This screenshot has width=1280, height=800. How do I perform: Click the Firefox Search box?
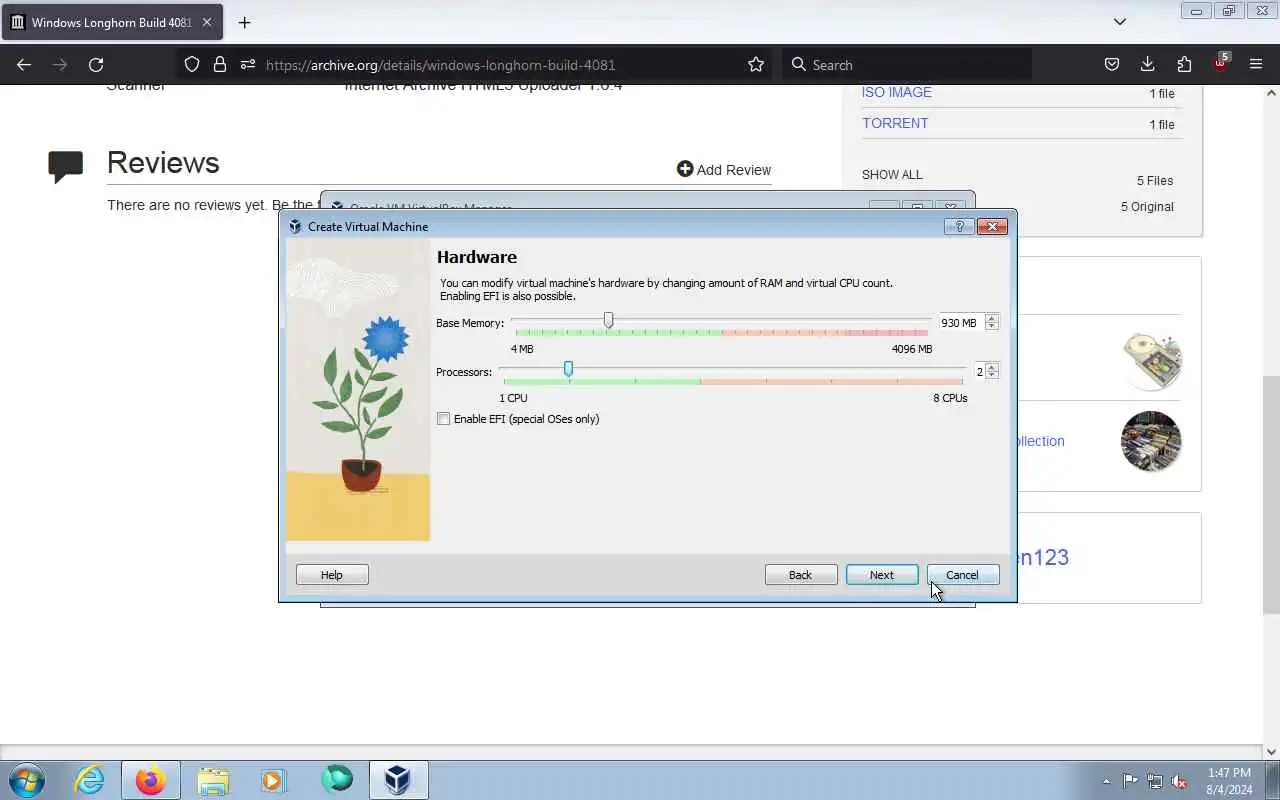point(905,65)
